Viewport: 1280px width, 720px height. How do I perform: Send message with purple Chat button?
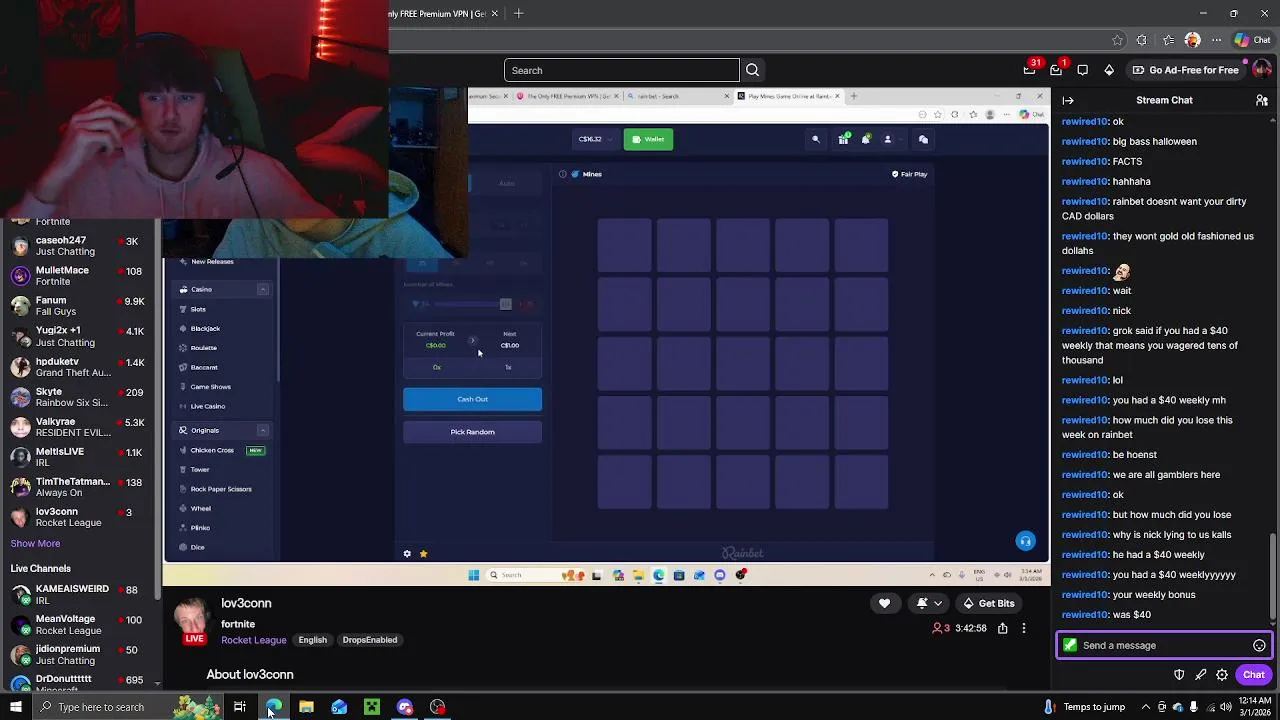(x=1253, y=675)
